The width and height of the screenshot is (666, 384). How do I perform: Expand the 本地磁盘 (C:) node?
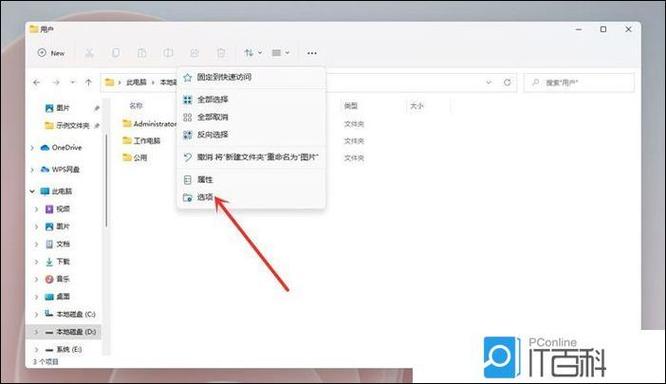(37, 315)
